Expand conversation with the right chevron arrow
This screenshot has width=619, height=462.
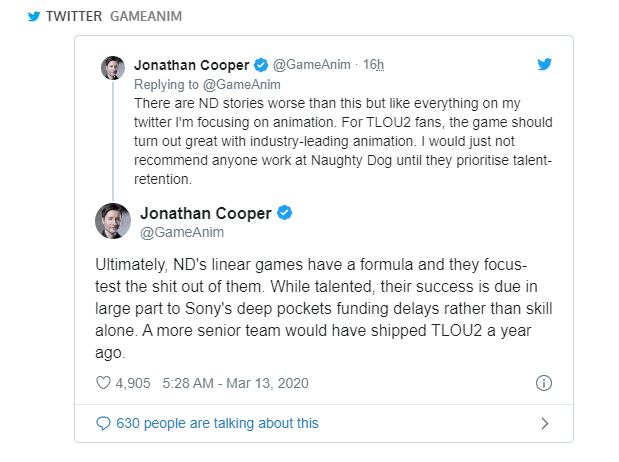545,423
